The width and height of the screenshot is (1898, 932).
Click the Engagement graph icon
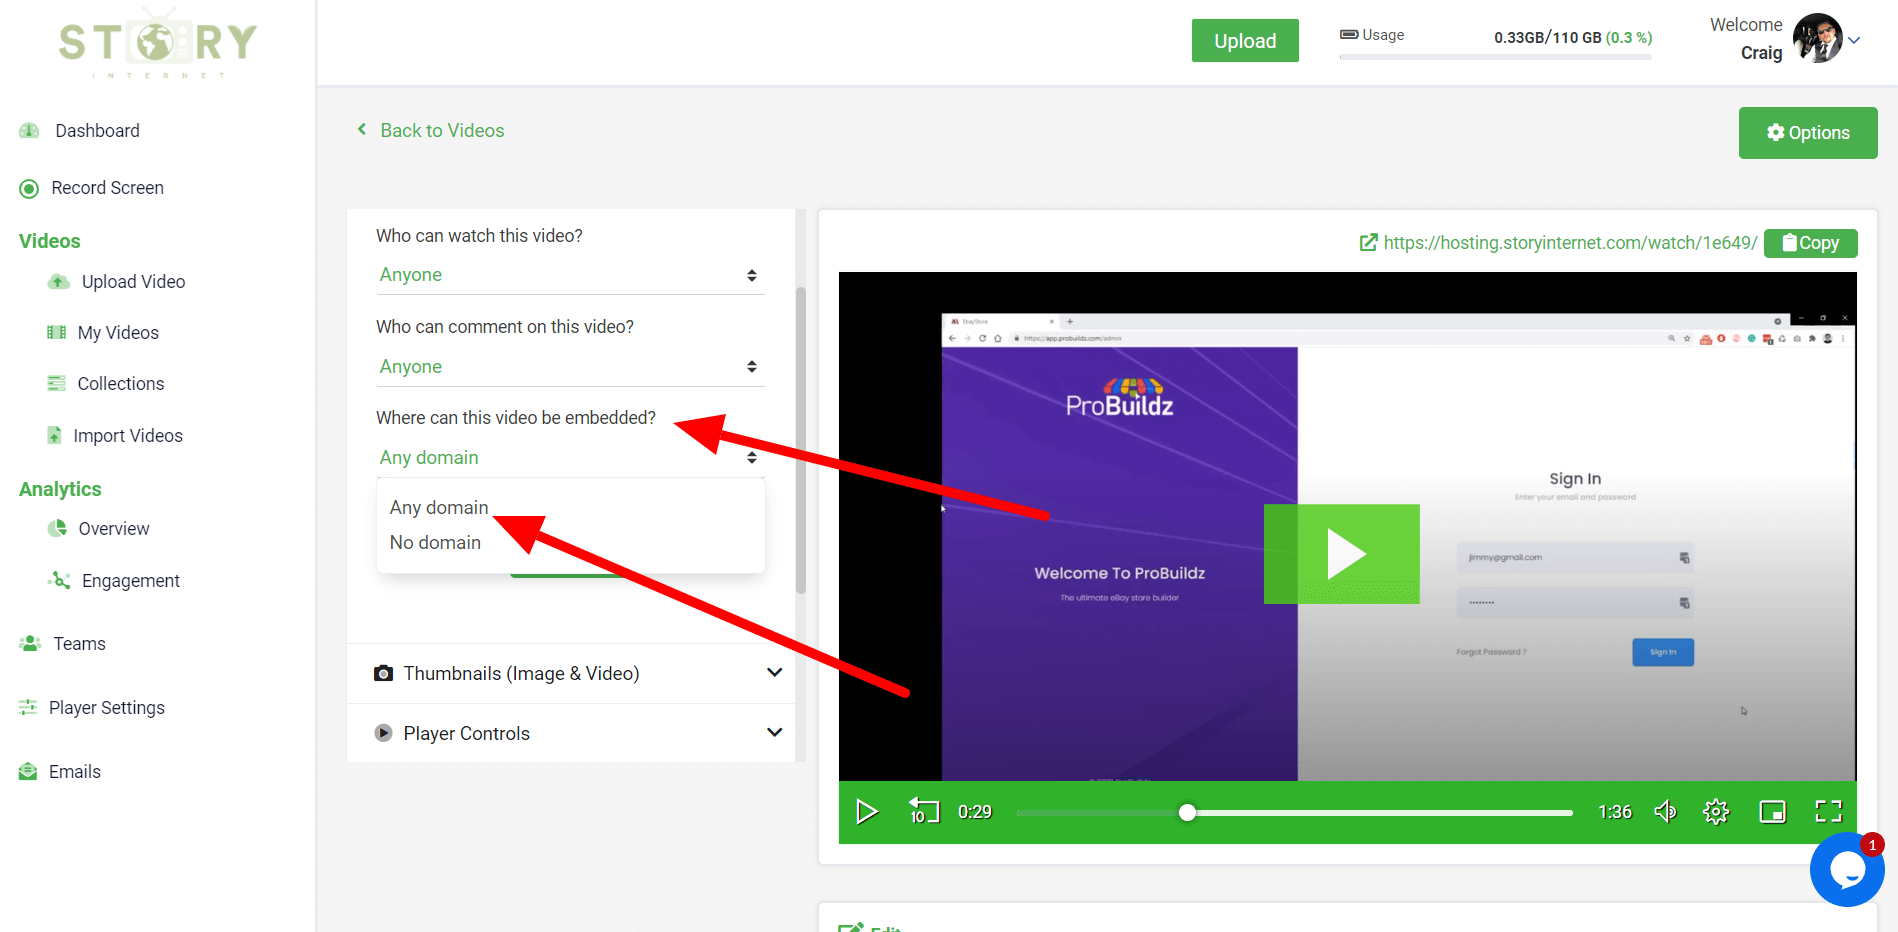tap(59, 580)
